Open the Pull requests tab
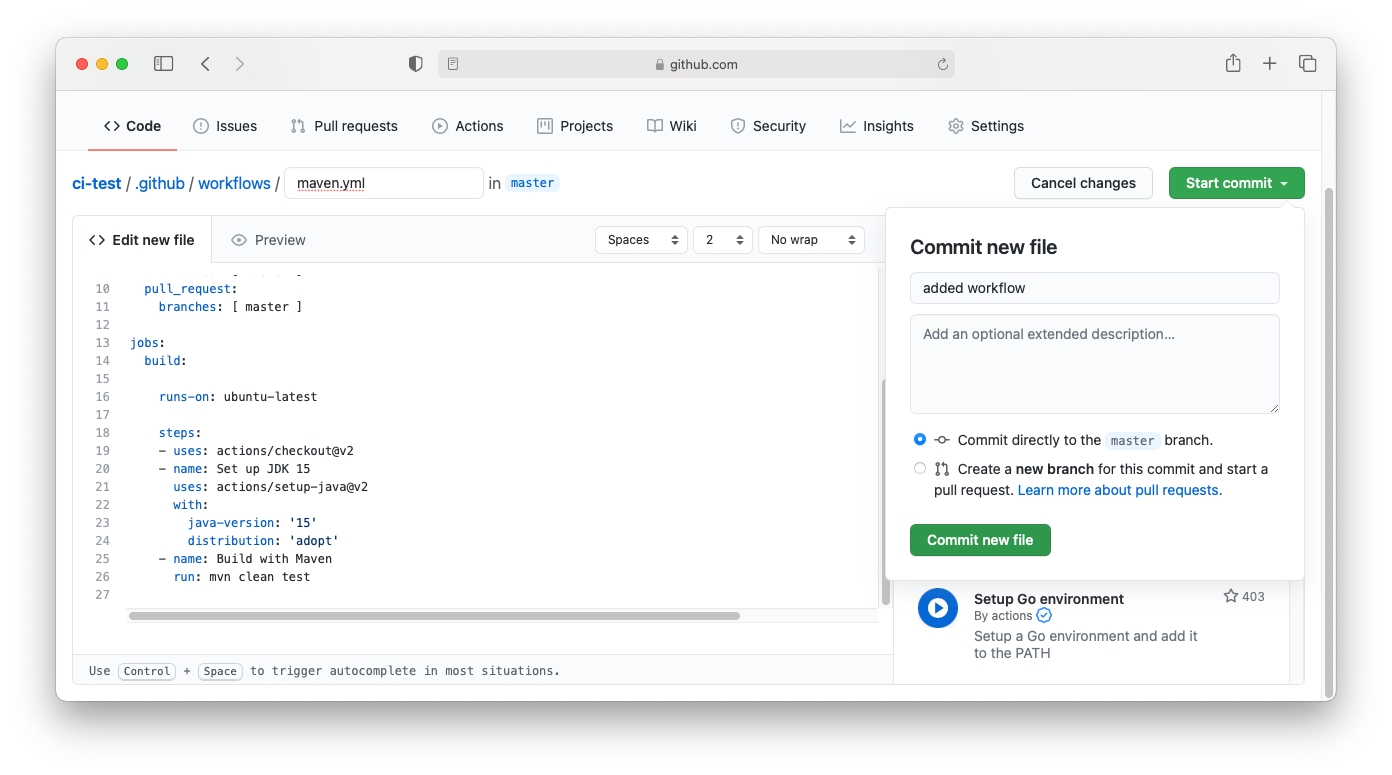Viewport: 1392px width, 775px height. tap(344, 126)
